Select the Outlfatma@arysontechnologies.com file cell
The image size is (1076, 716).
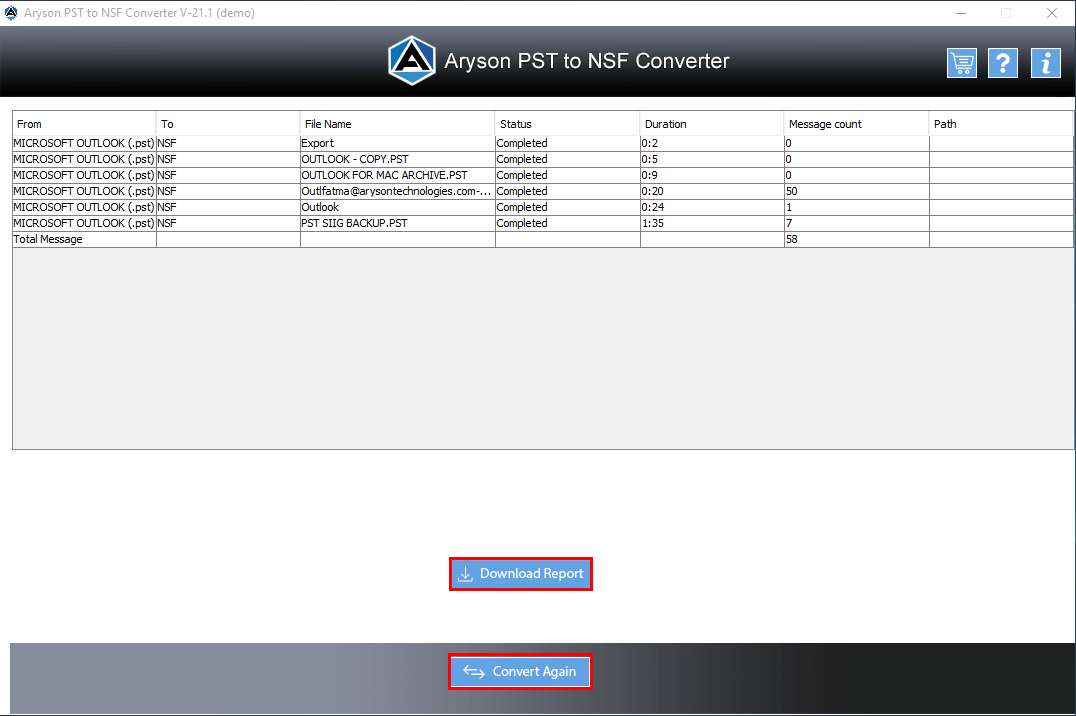(397, 191)
